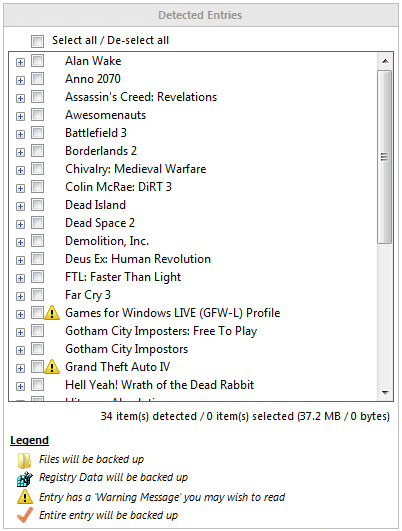
Task: Expand the Dead Island entry
Action: pos(21,206)
